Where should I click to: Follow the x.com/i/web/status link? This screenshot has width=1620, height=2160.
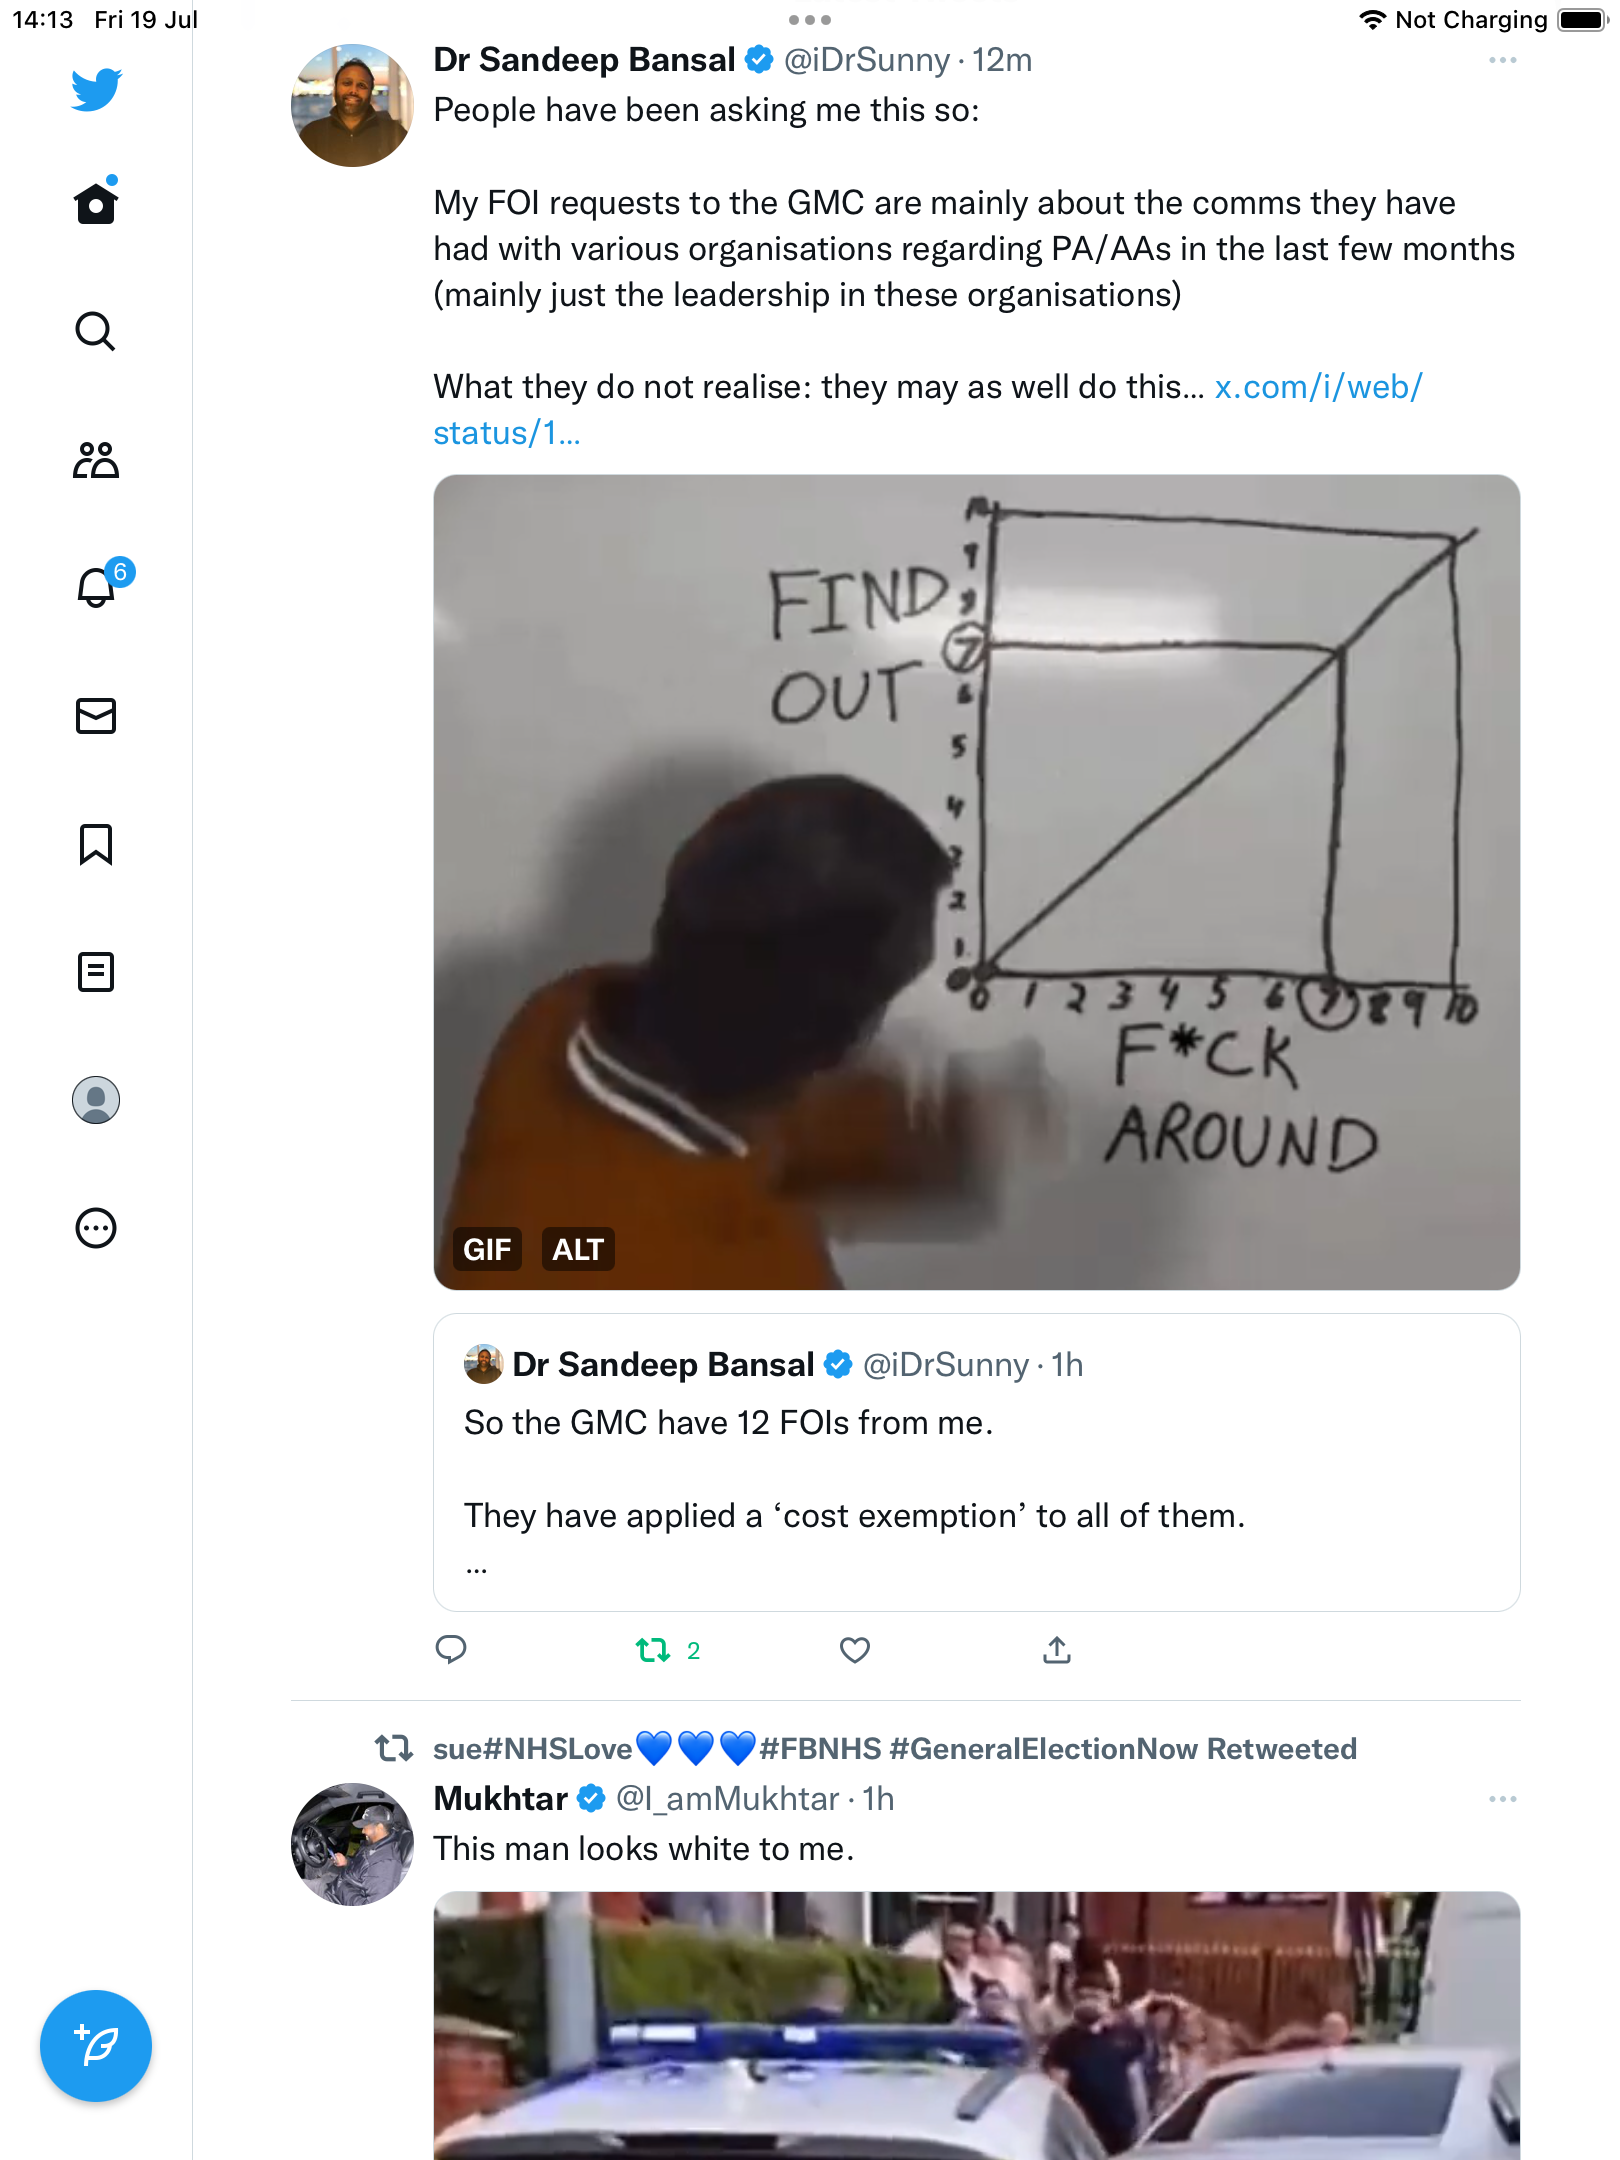[1318, 388]
